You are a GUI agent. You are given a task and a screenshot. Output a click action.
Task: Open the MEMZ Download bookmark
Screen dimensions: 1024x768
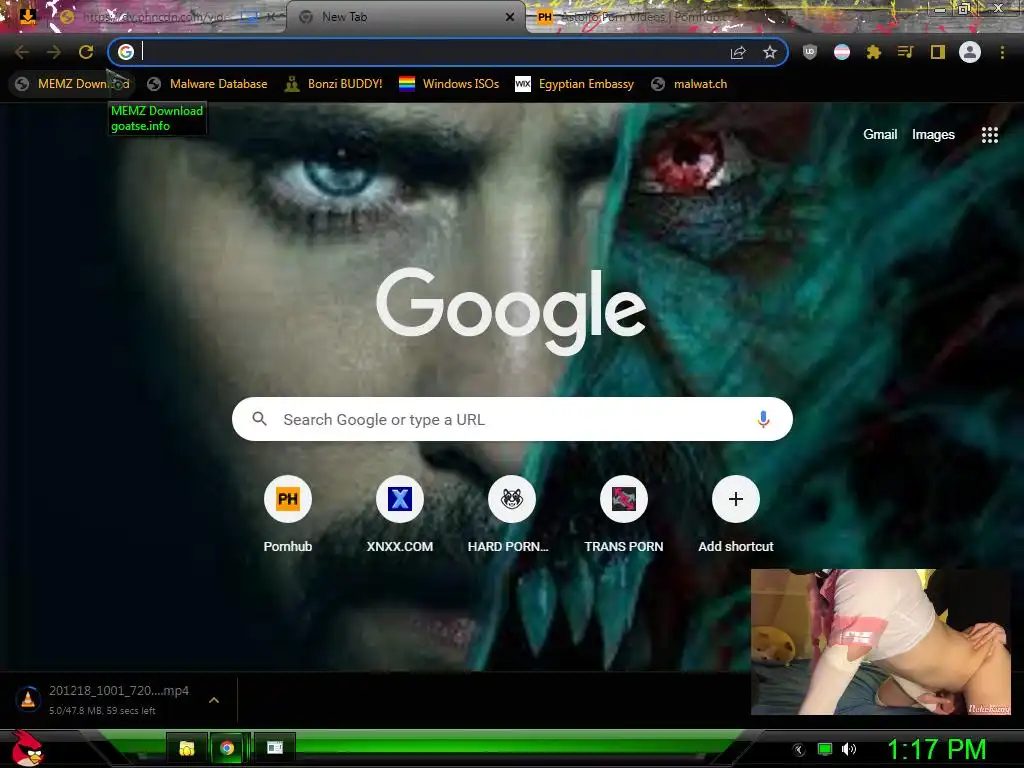coord(72,84)
